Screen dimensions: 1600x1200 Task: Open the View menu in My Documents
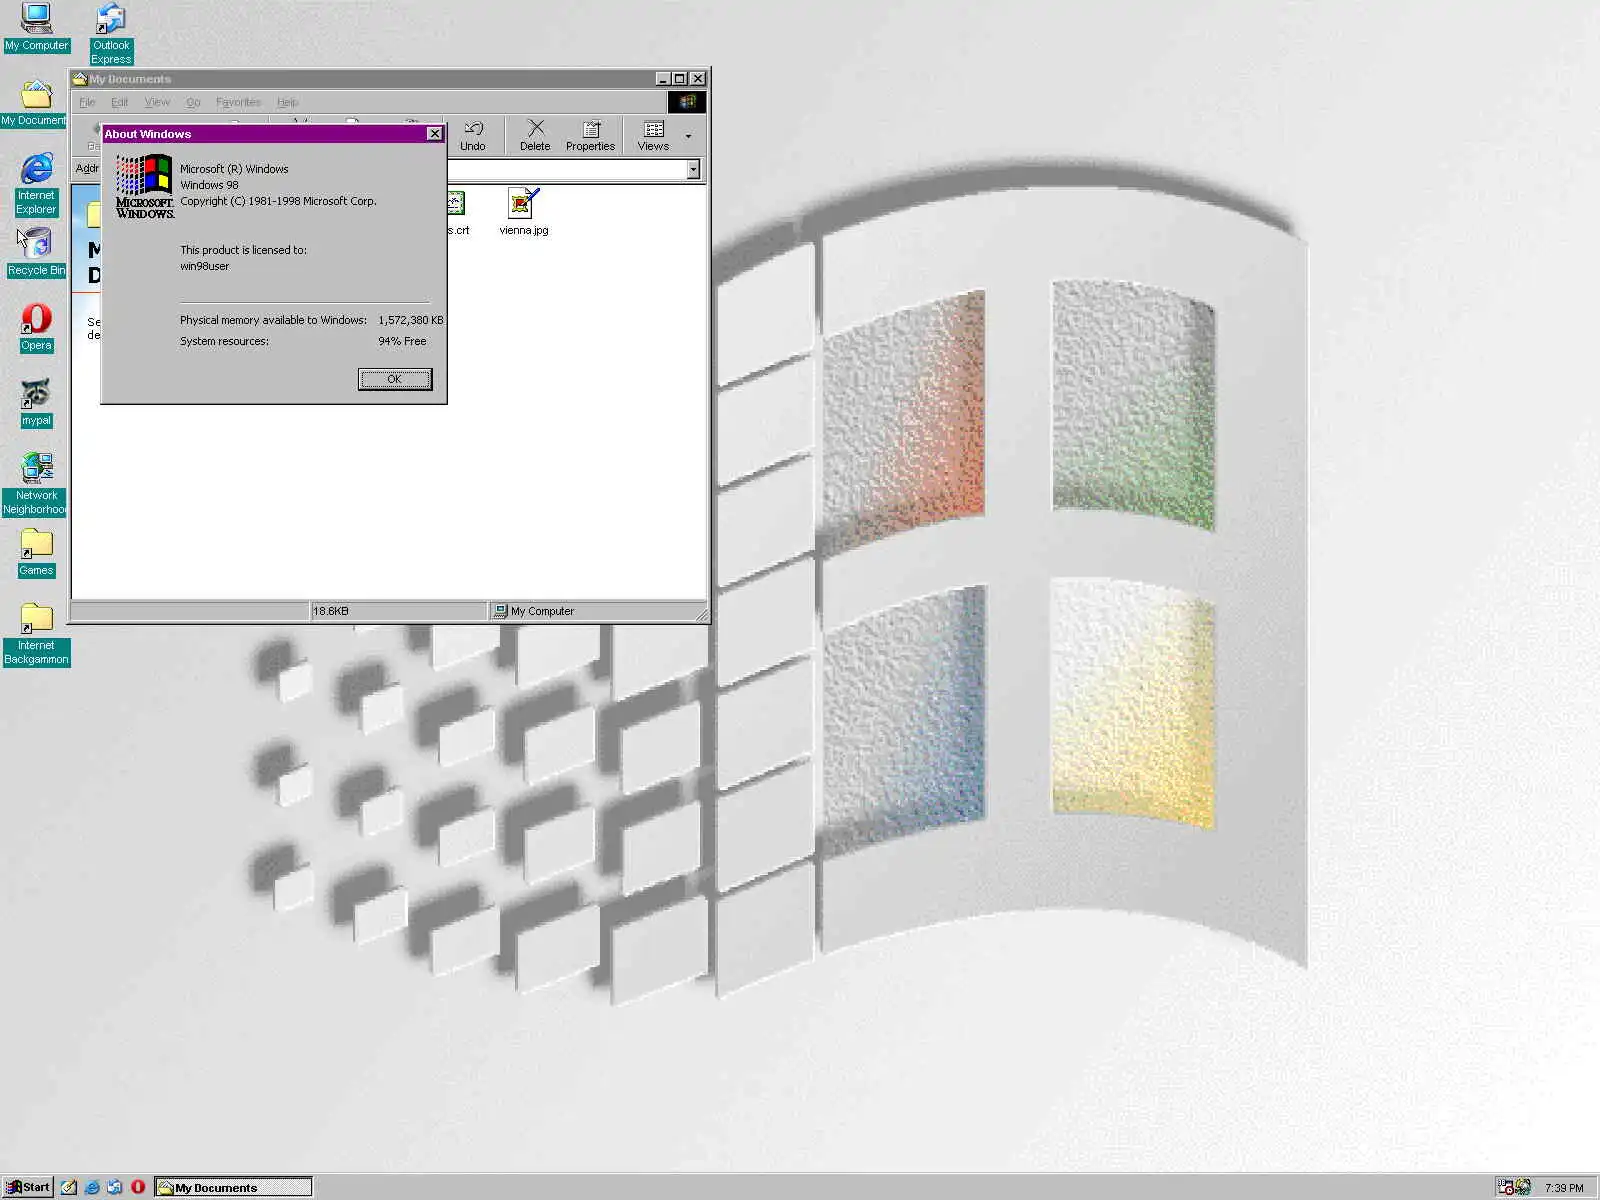click(x=157, y=102)
